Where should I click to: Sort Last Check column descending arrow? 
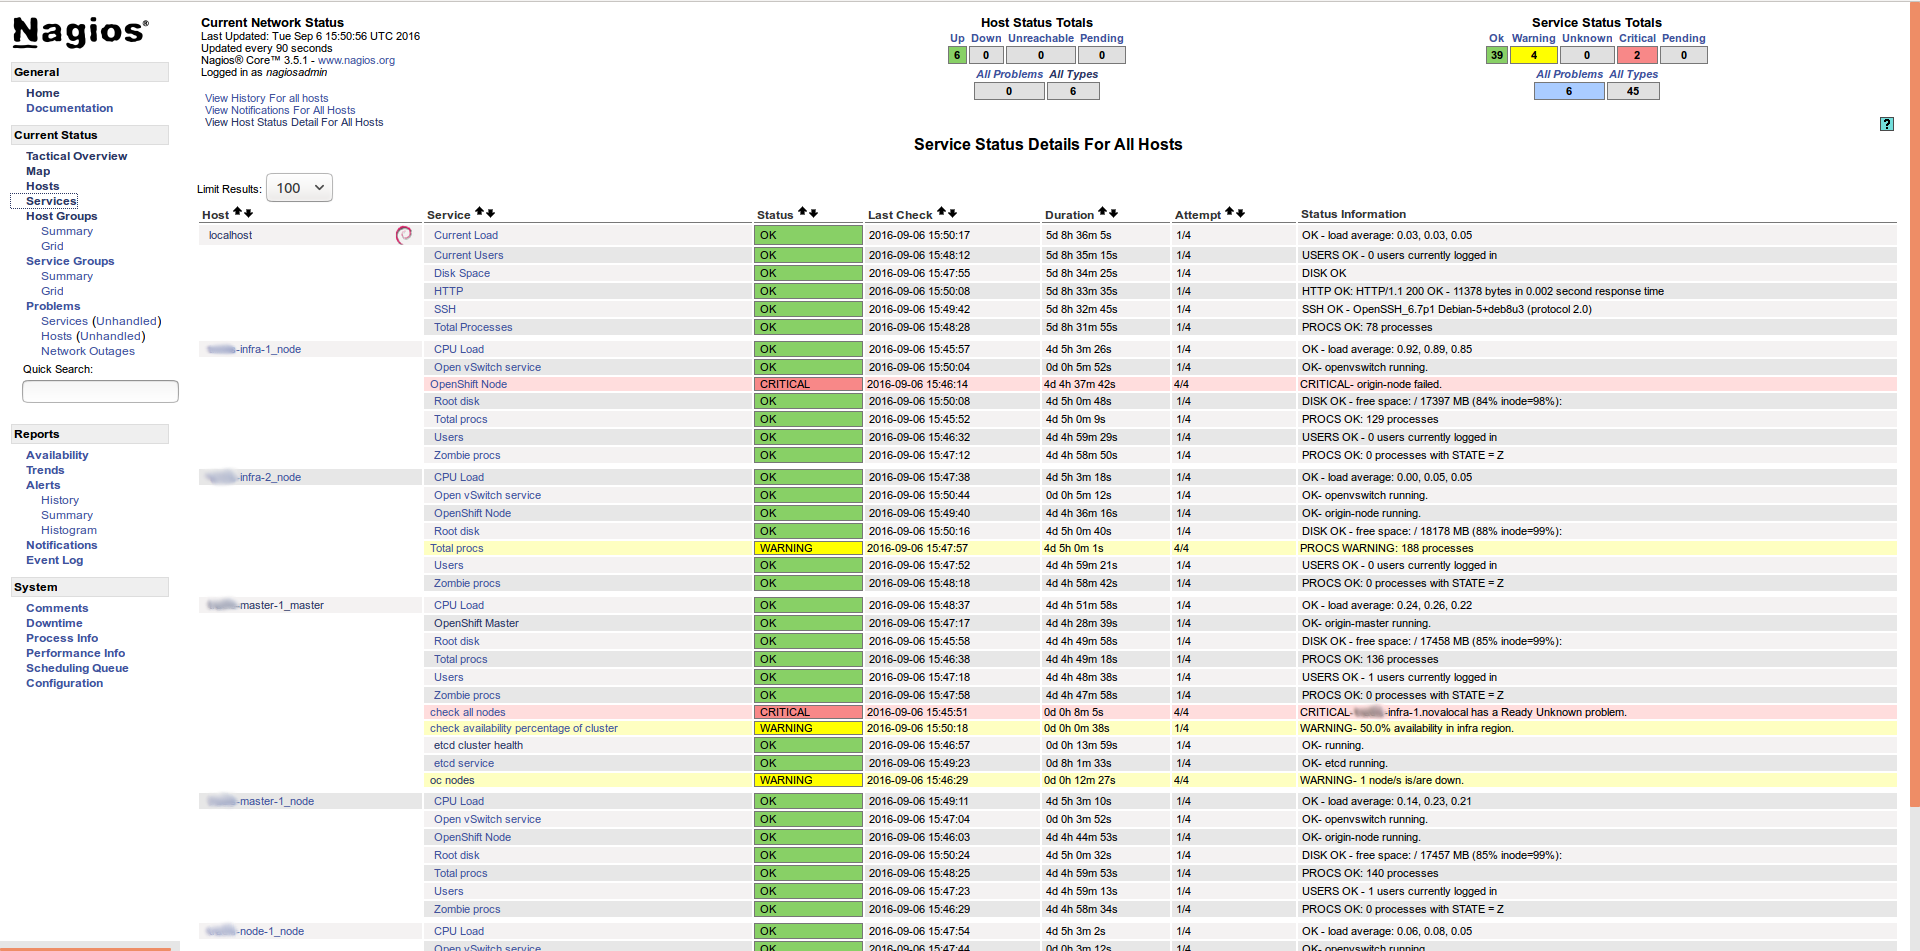click(952, 213)
